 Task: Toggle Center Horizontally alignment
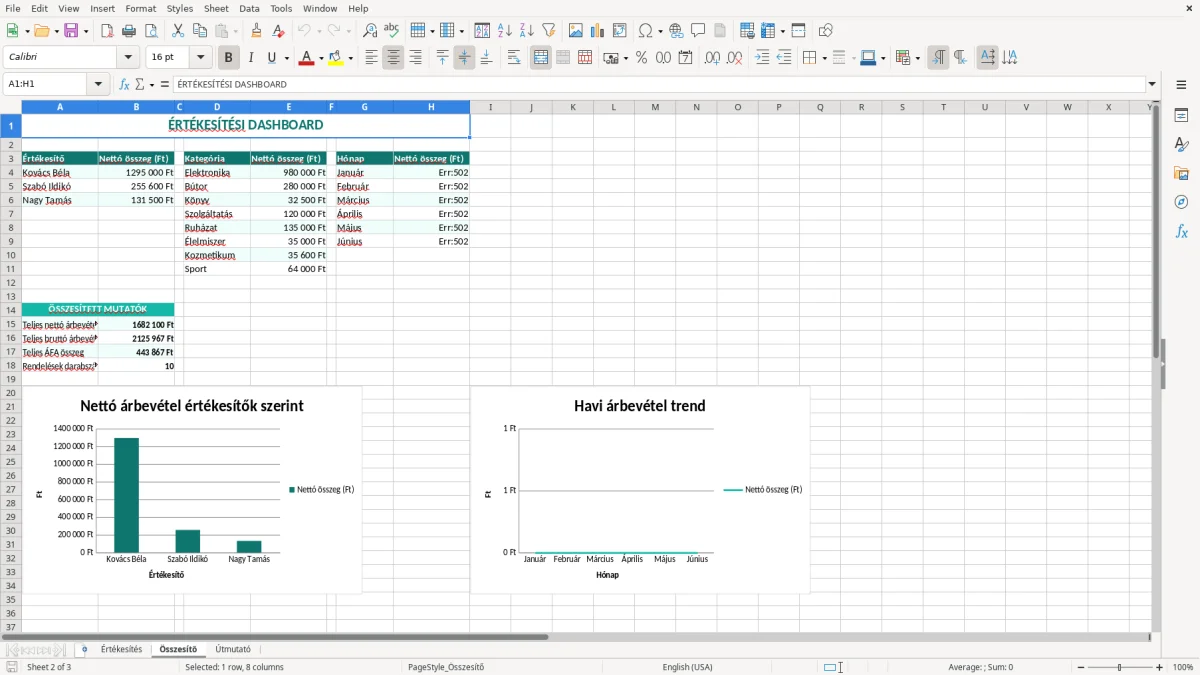click(x=393, y=58)
